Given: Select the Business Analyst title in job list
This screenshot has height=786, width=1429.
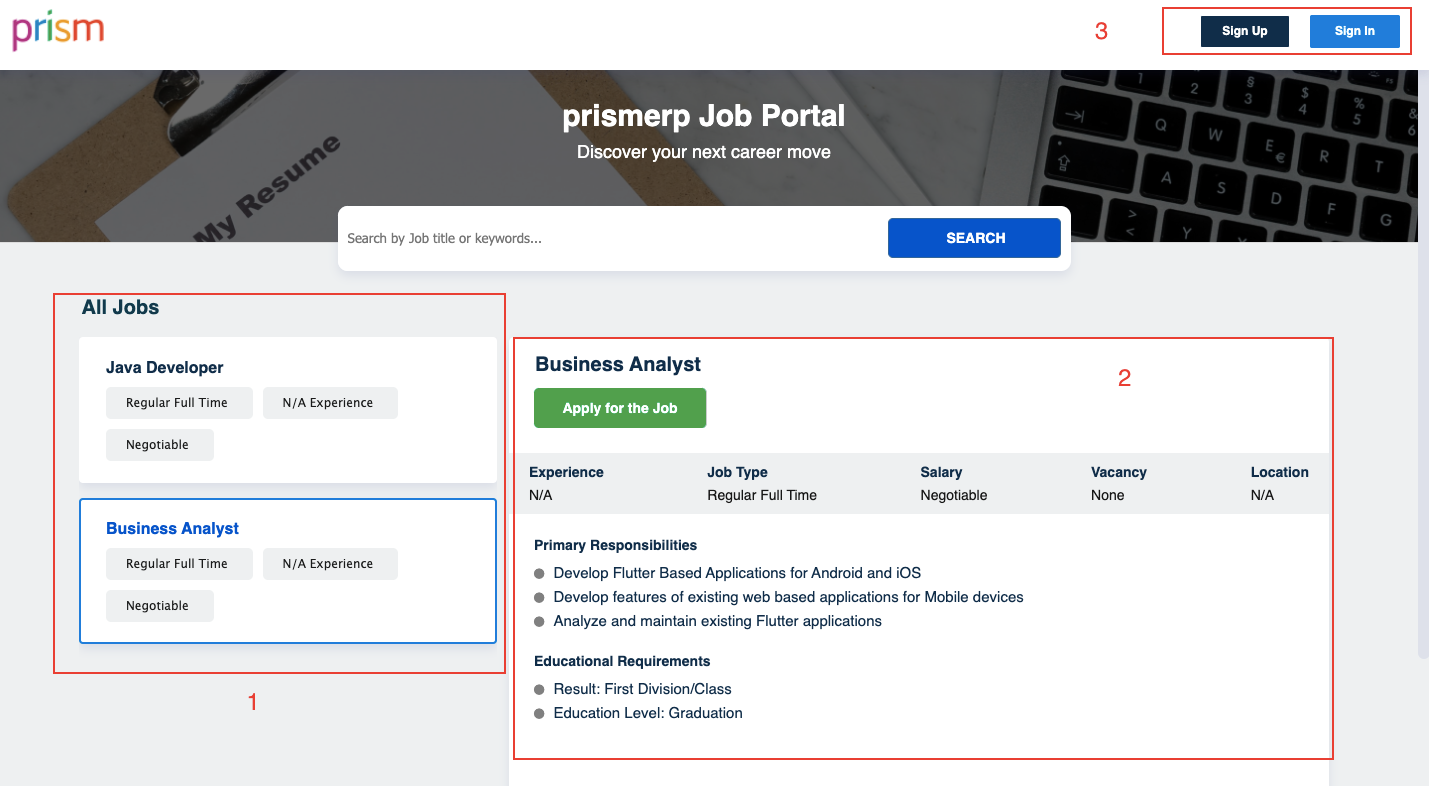Looking at the screenshot, I should [x=172, y=529].
